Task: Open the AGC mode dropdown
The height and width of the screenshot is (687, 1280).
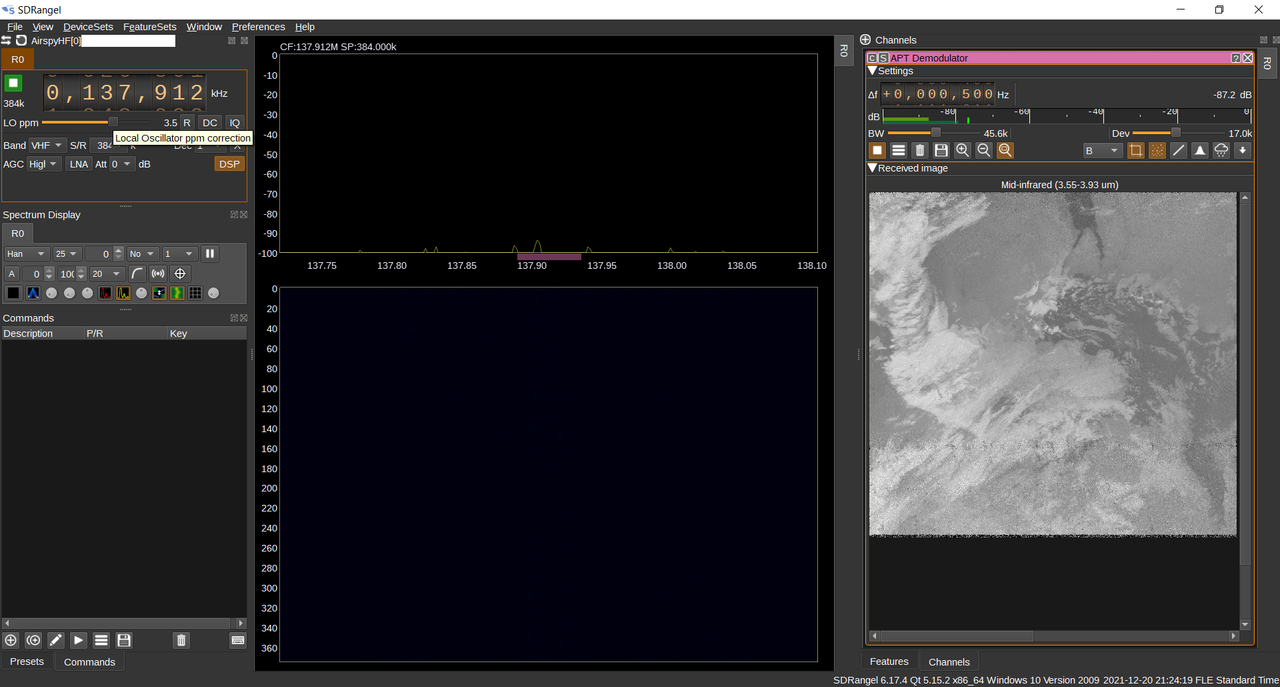Action: click(44, 164)
